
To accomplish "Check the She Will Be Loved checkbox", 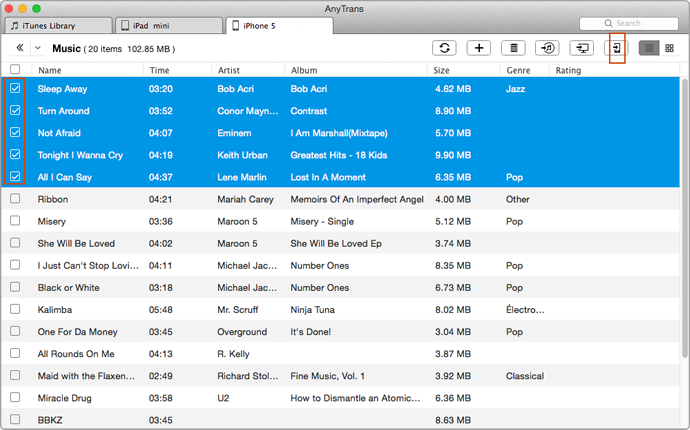I will coord(15,243).
